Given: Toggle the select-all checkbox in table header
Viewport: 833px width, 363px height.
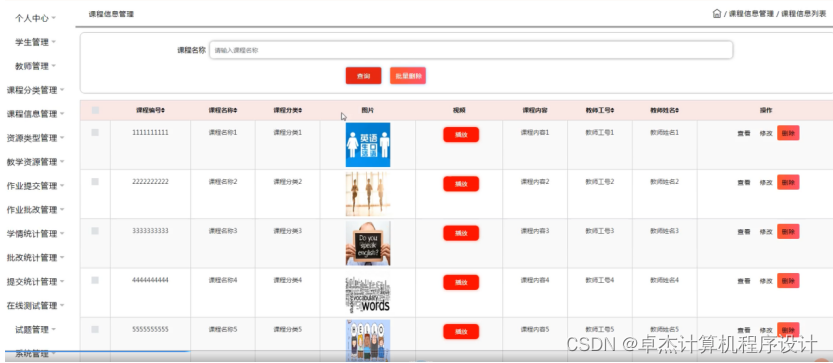Looking at the screenshot, I should [x=95, y=111].
